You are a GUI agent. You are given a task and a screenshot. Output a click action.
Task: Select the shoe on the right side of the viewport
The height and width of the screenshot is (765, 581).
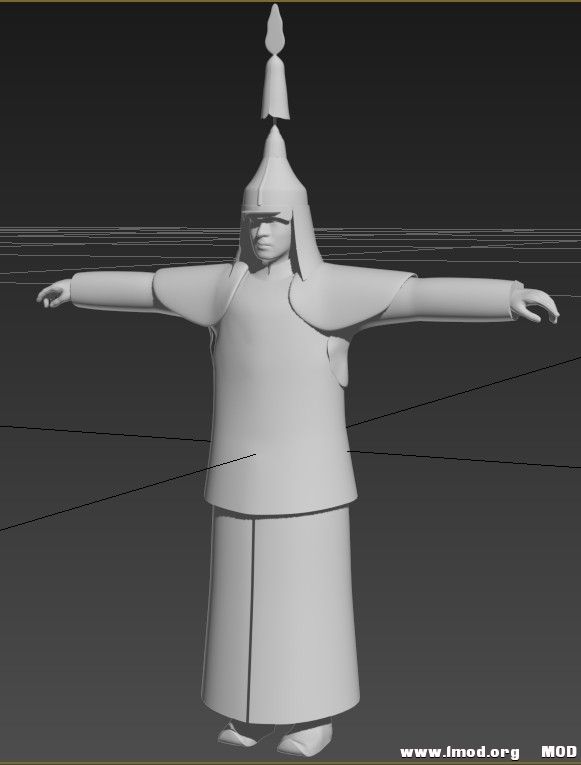point(305,739)
